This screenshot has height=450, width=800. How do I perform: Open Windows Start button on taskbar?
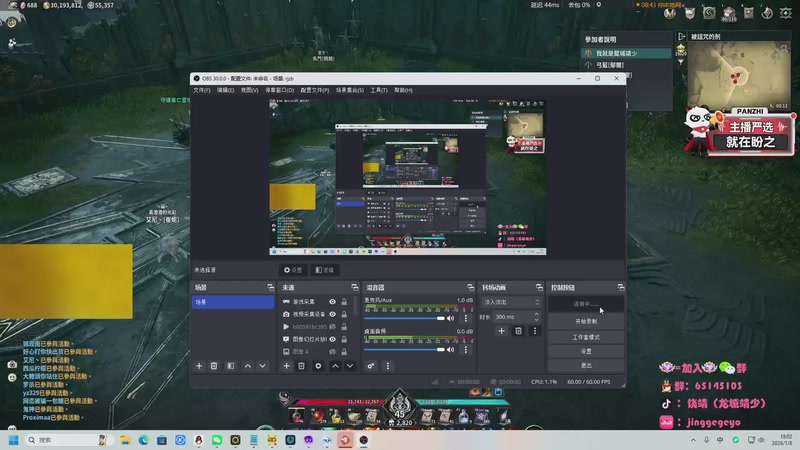pyautogui.click(x=13, y=440)
